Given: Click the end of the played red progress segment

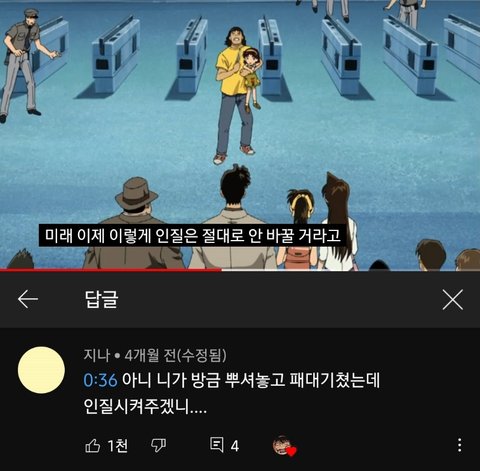Looking at the screenshot, I should [x=220, y=270].
